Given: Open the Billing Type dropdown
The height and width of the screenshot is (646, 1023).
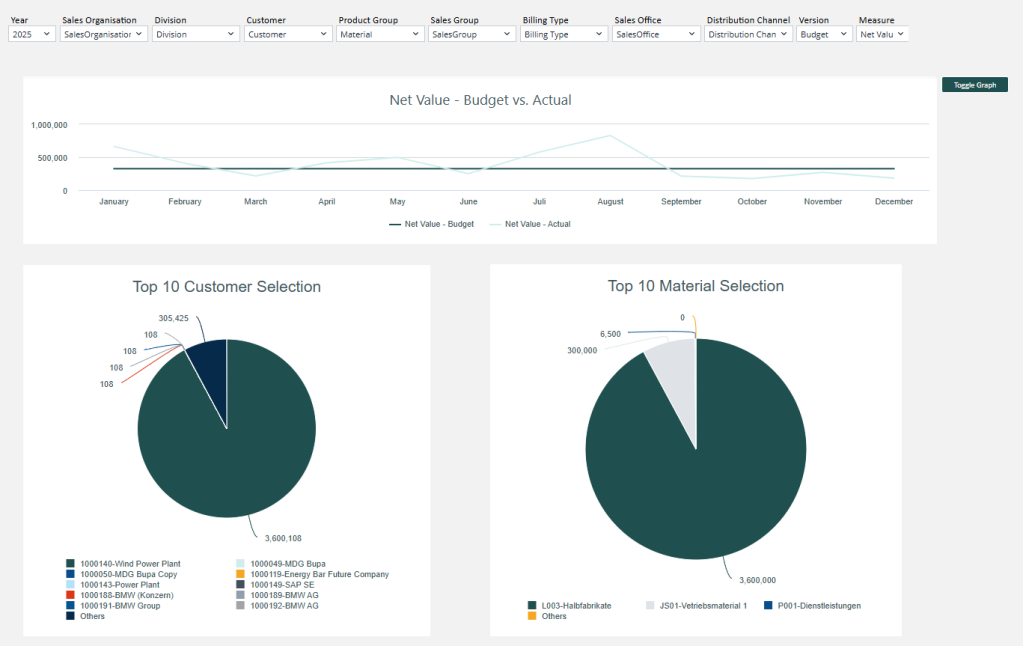Looking at the screenshot, I should pyautogui.click(x=564, y=34).
